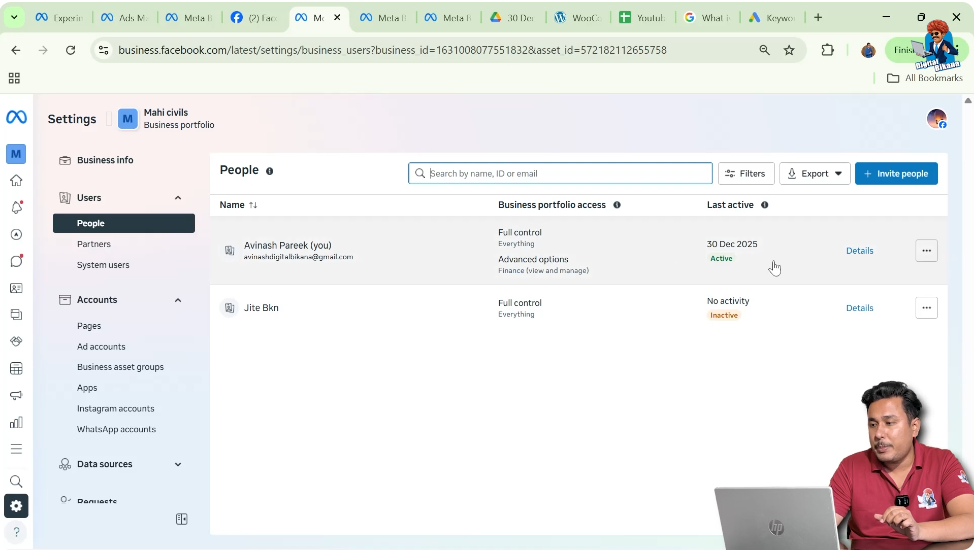Collapse sidebar with the panel toggle icon

pyautogui.click(x=182, y=519)
